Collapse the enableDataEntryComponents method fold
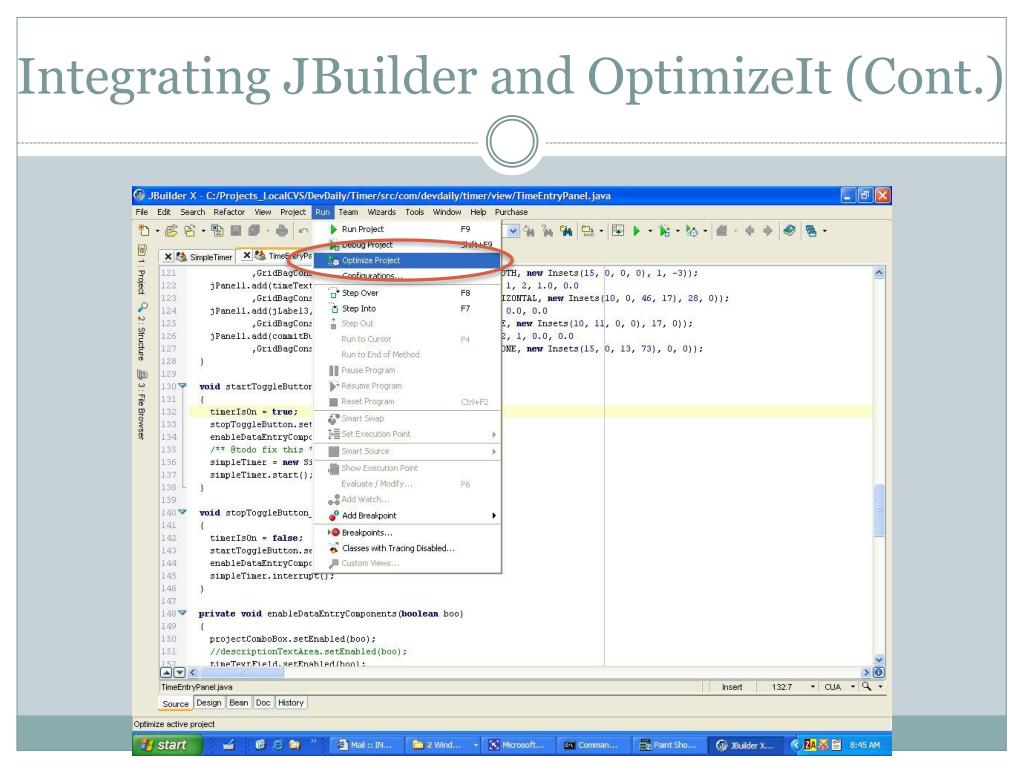The image size is (1024, 768). point(182,613)
